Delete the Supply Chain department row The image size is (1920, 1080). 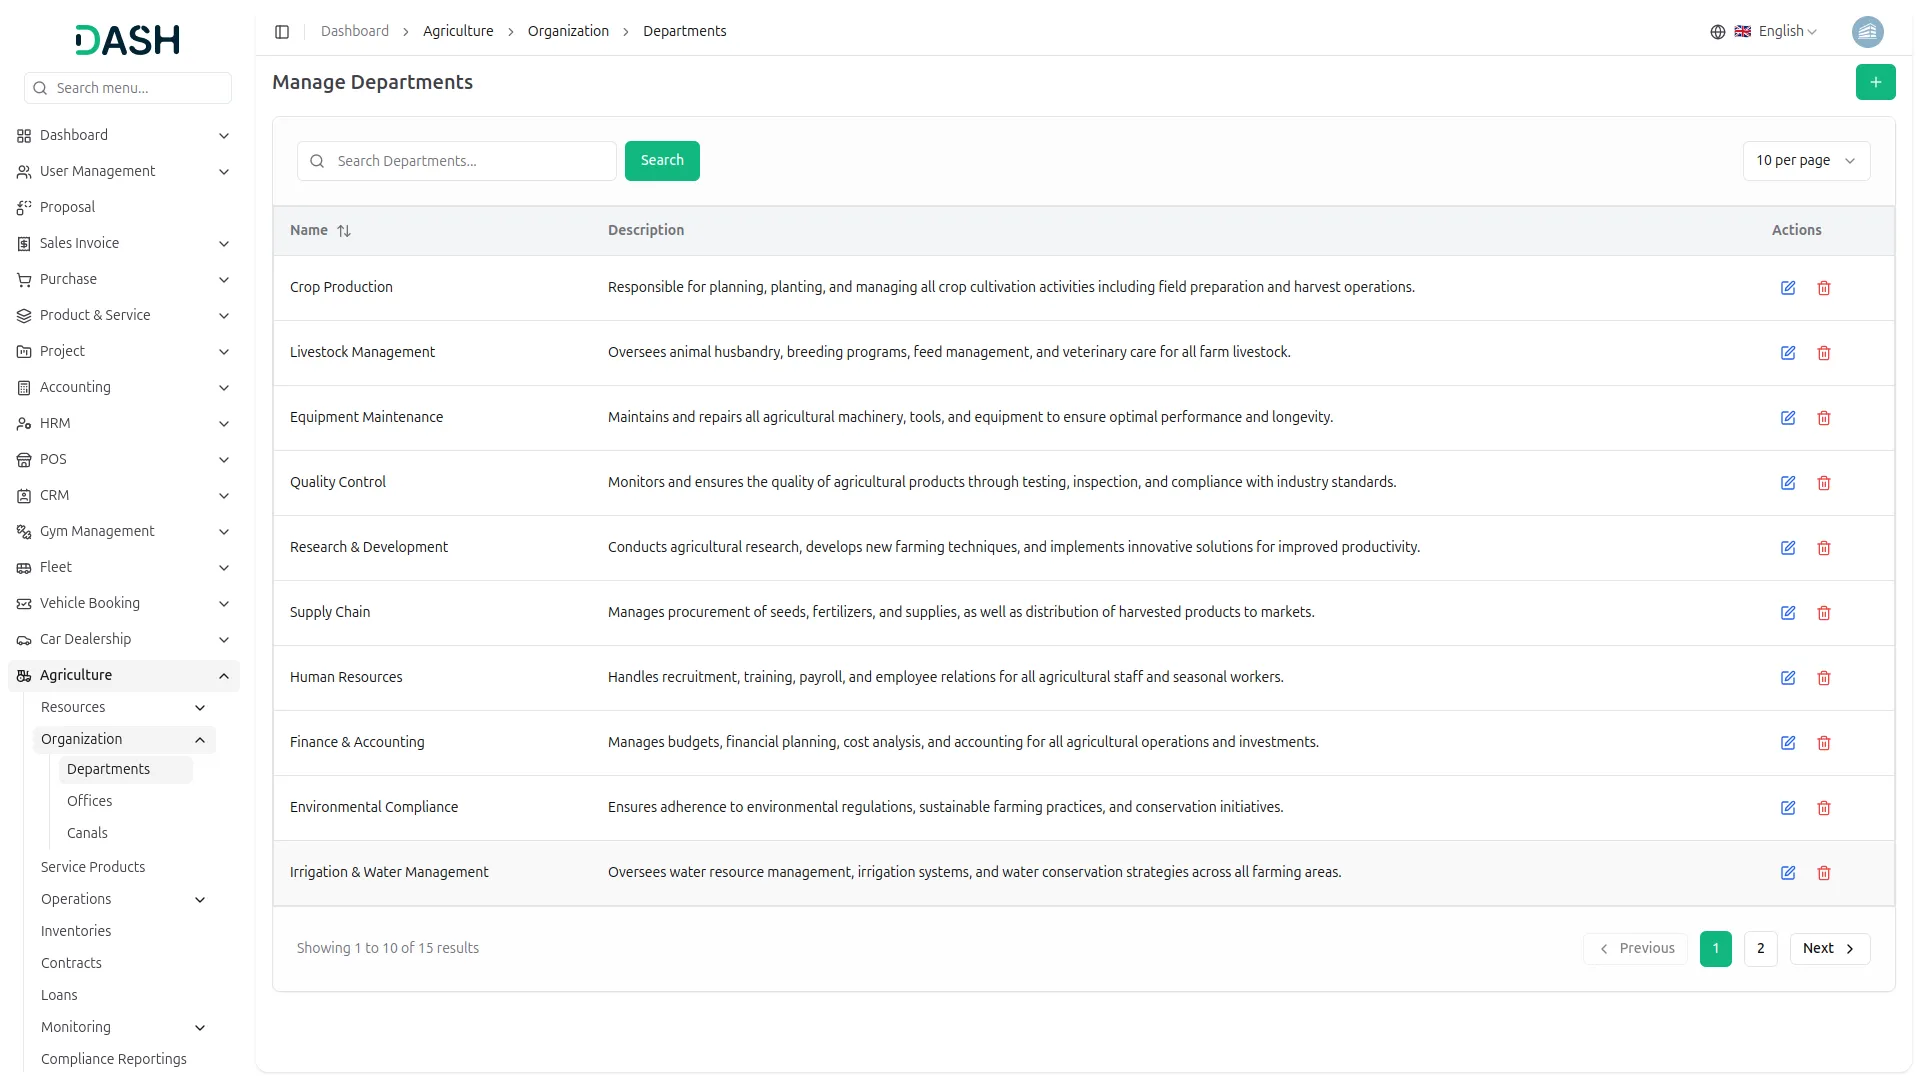[1824, 613]
